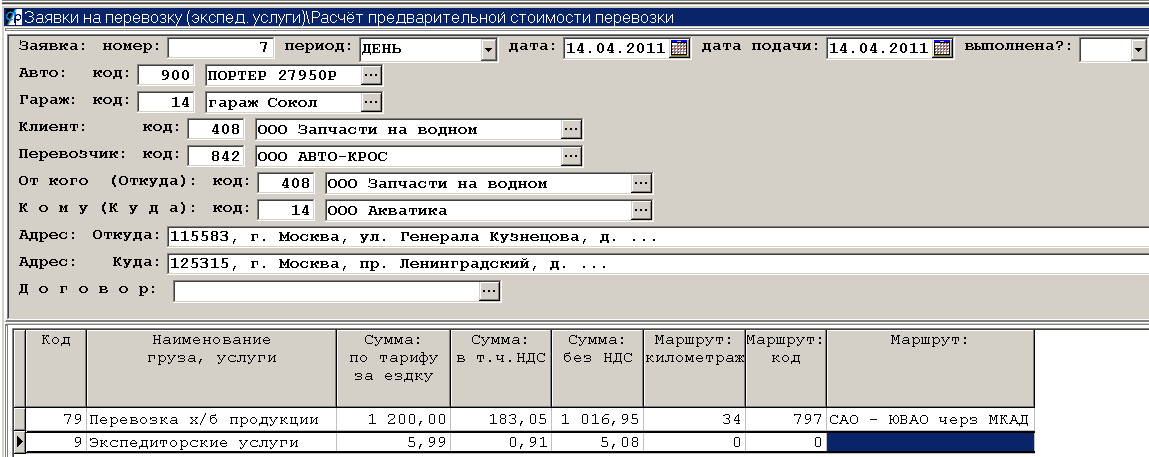Open lookup for перевозчик ООО АВТО-КРОС

click(x=571, y=156)
